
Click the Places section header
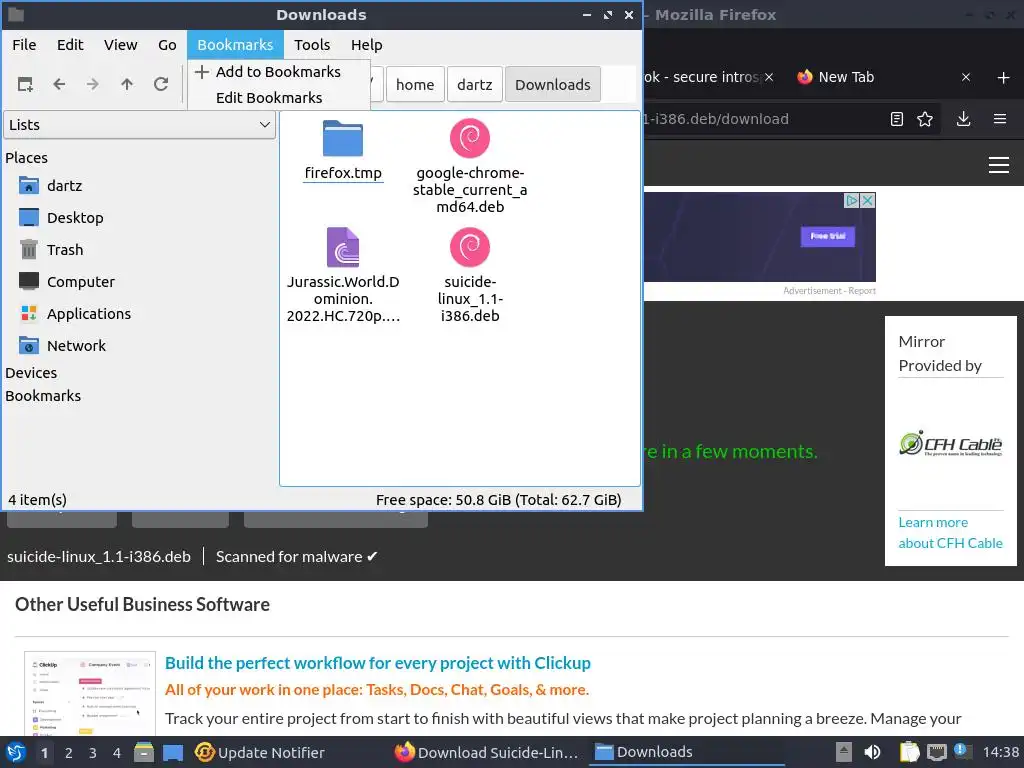[x=26, y=158]
